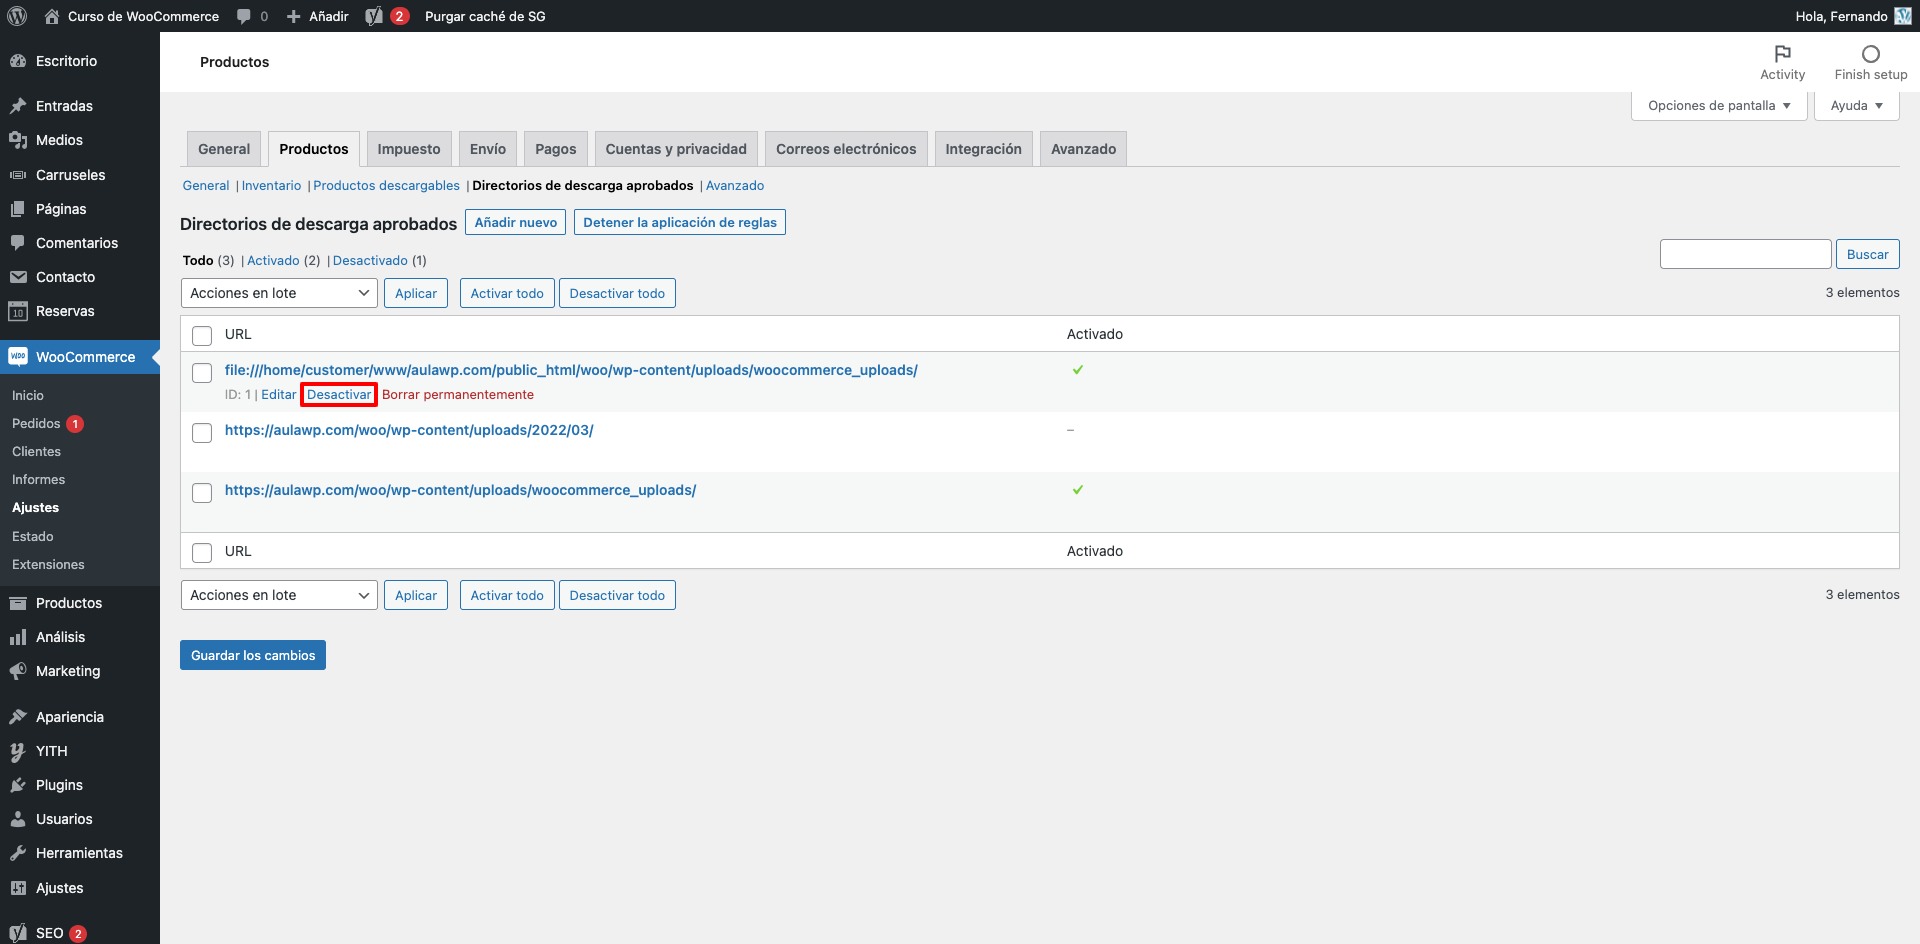The width and height of the screenshot is (1920, 944).
Task: Switch to the Envío settings tab
Action: [487, 149]
